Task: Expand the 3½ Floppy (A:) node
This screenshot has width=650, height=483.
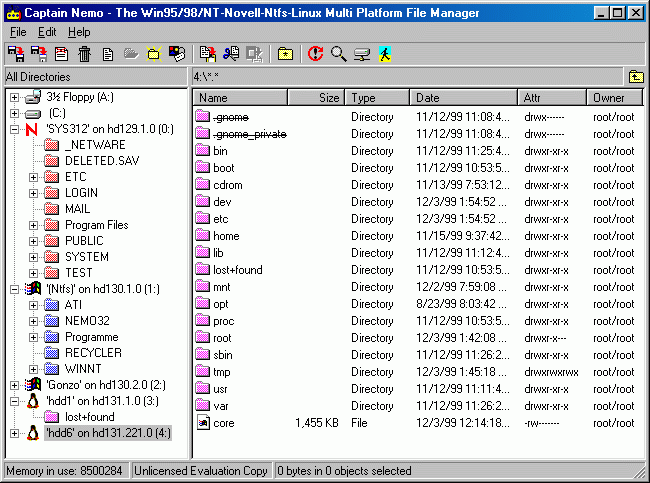Action: tap(14, 97)
